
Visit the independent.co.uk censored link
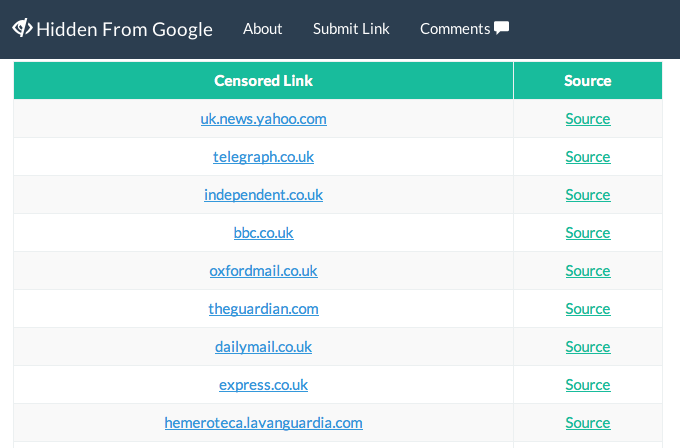tap(263, 195)
